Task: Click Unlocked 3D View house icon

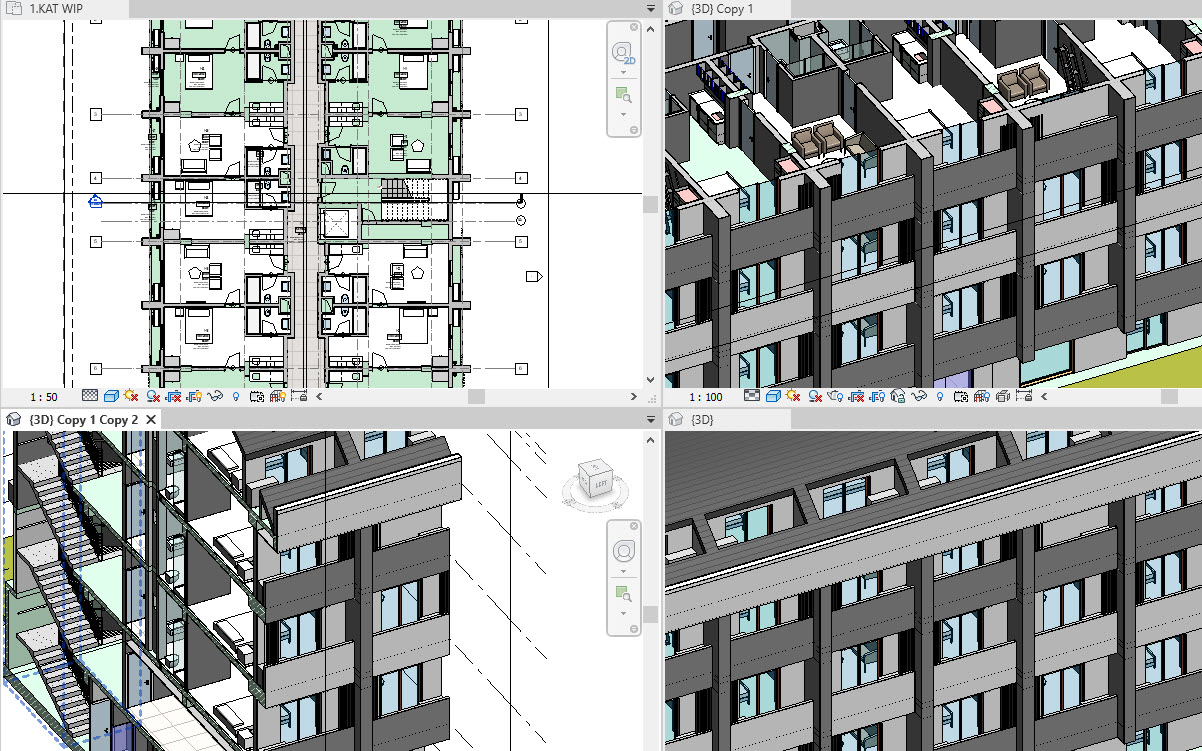Action: tap(898, 397)
